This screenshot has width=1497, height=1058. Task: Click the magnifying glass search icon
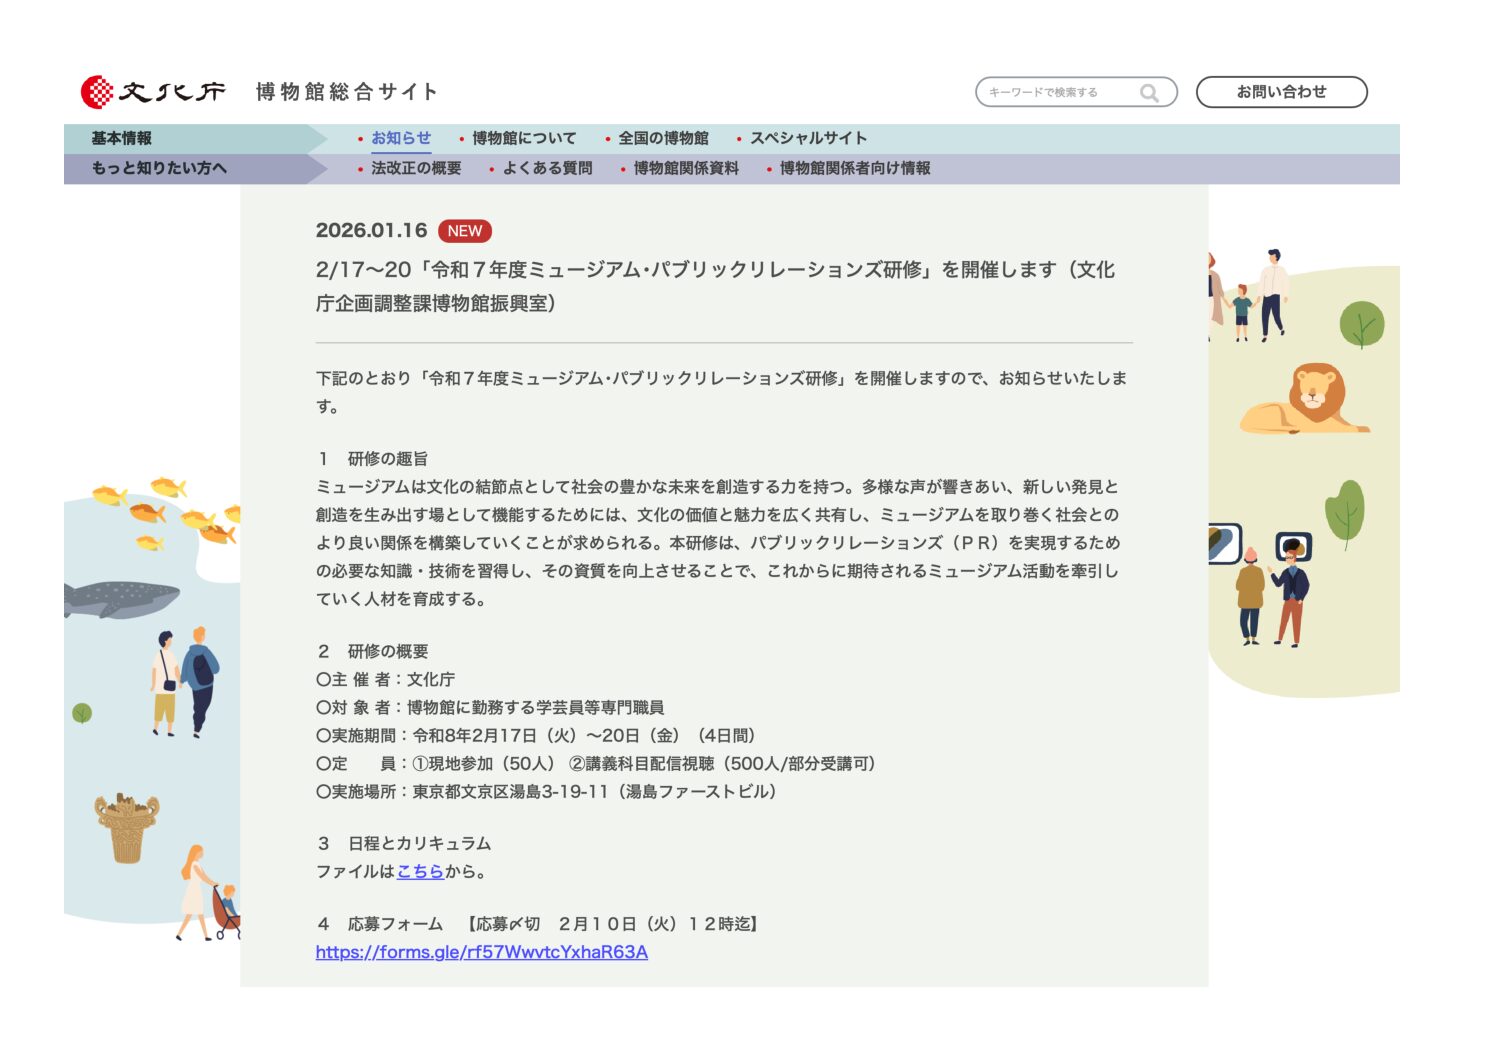click(1149, 93)
